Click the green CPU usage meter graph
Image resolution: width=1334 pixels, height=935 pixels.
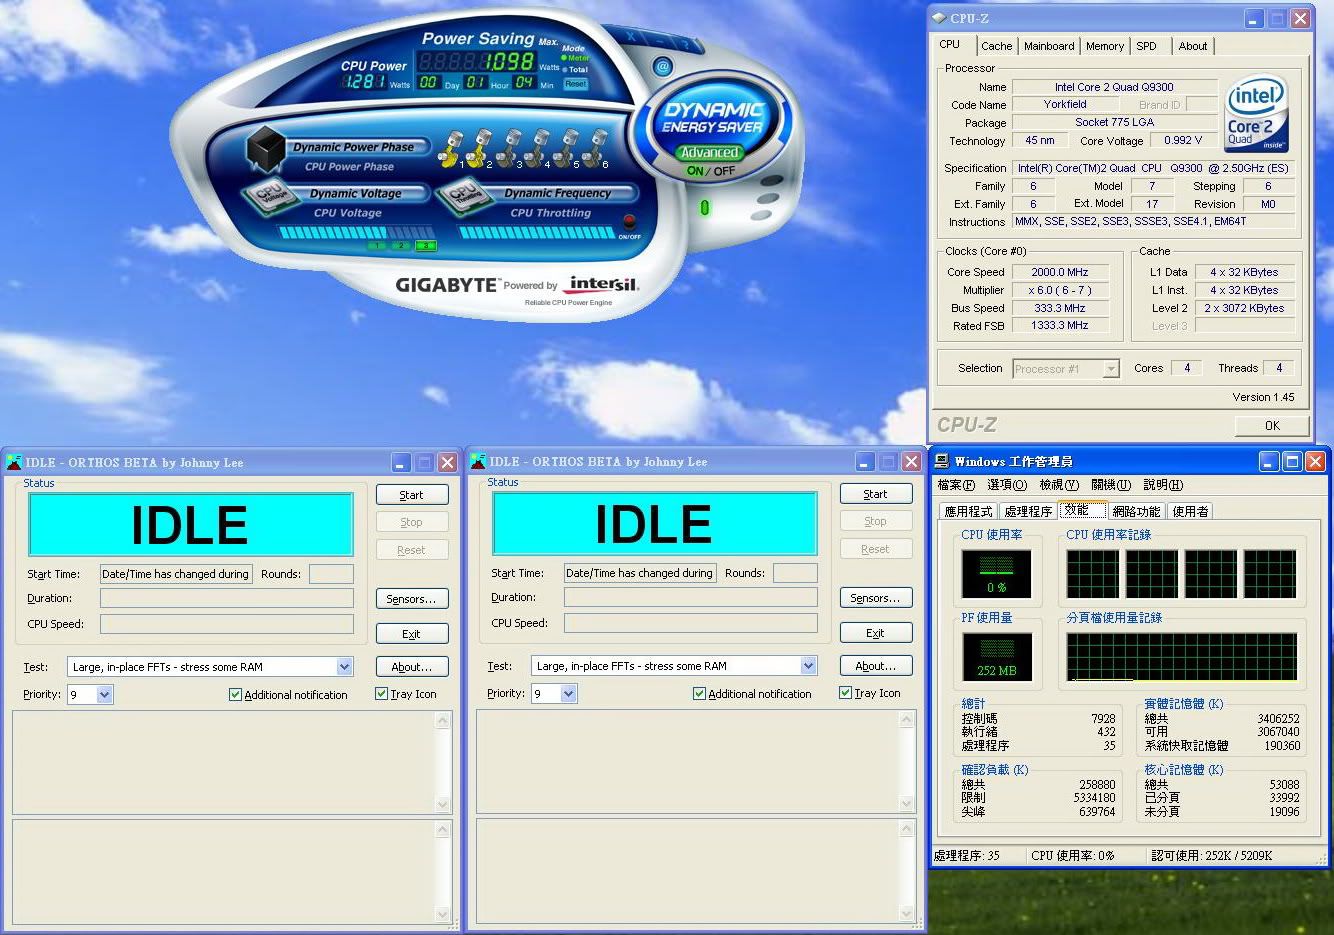[x=996, y=573]
